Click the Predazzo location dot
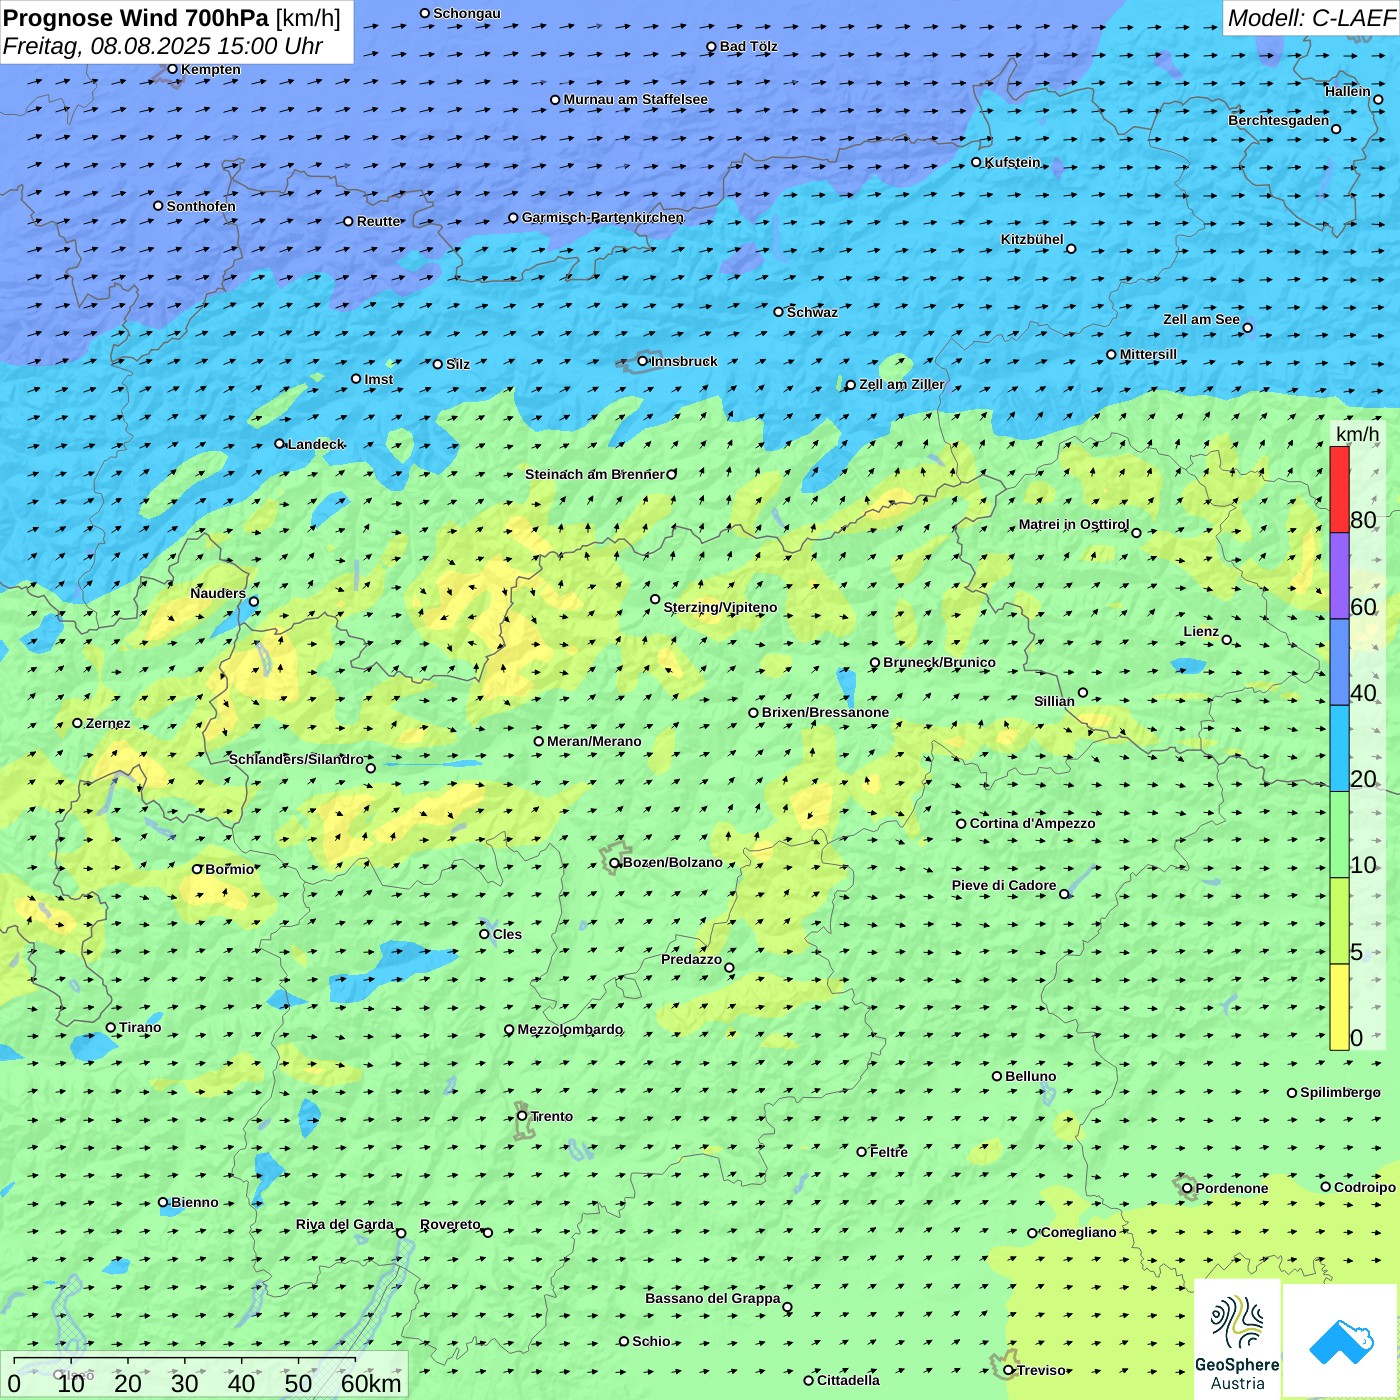 [x=729, y=968]
